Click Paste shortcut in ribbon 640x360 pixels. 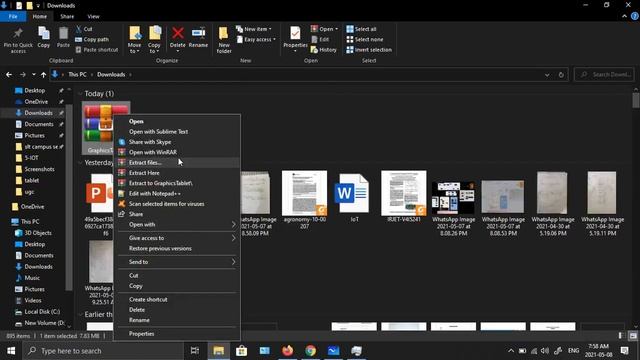pos(97,50)
